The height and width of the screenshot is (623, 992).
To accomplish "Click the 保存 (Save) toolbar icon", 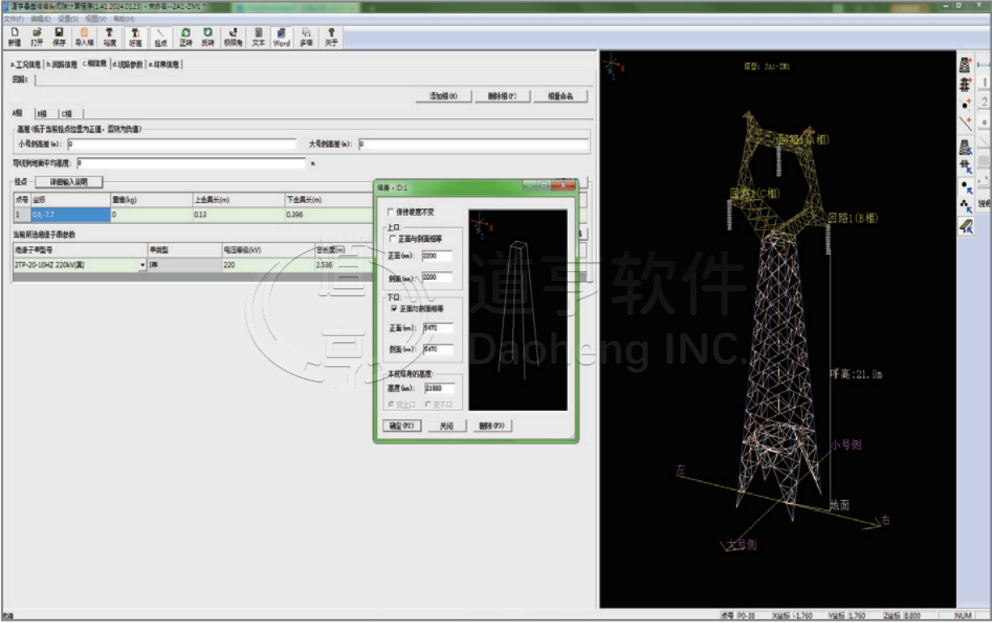I will (x=59, y=37).
